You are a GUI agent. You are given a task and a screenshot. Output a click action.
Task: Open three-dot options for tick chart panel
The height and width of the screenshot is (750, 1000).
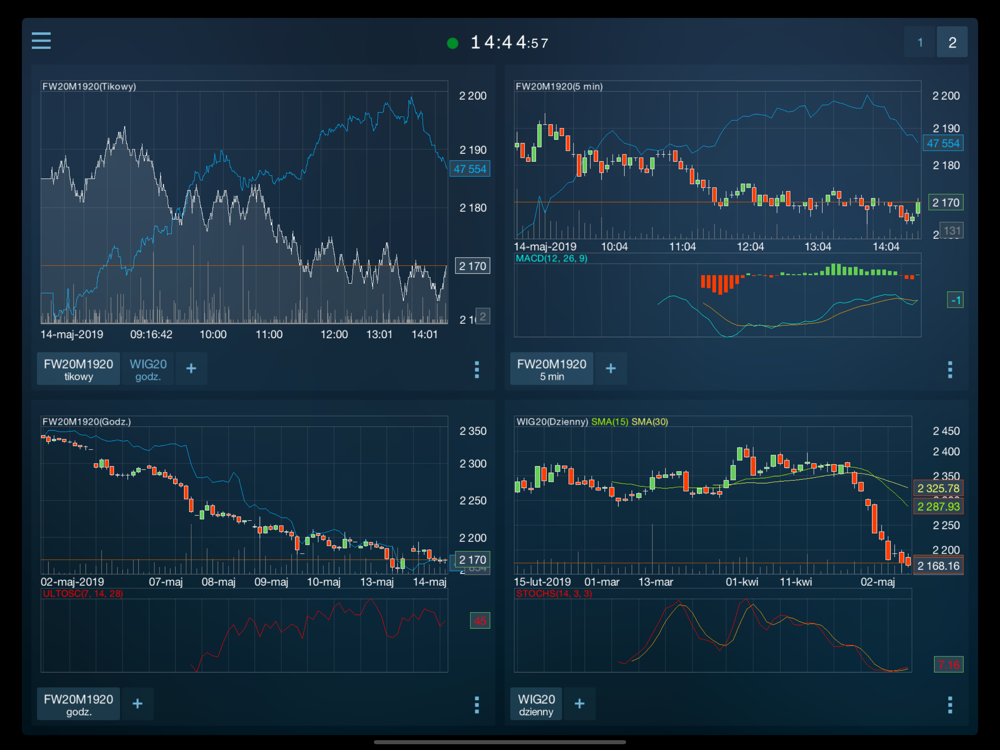click(x=476, y=369)
